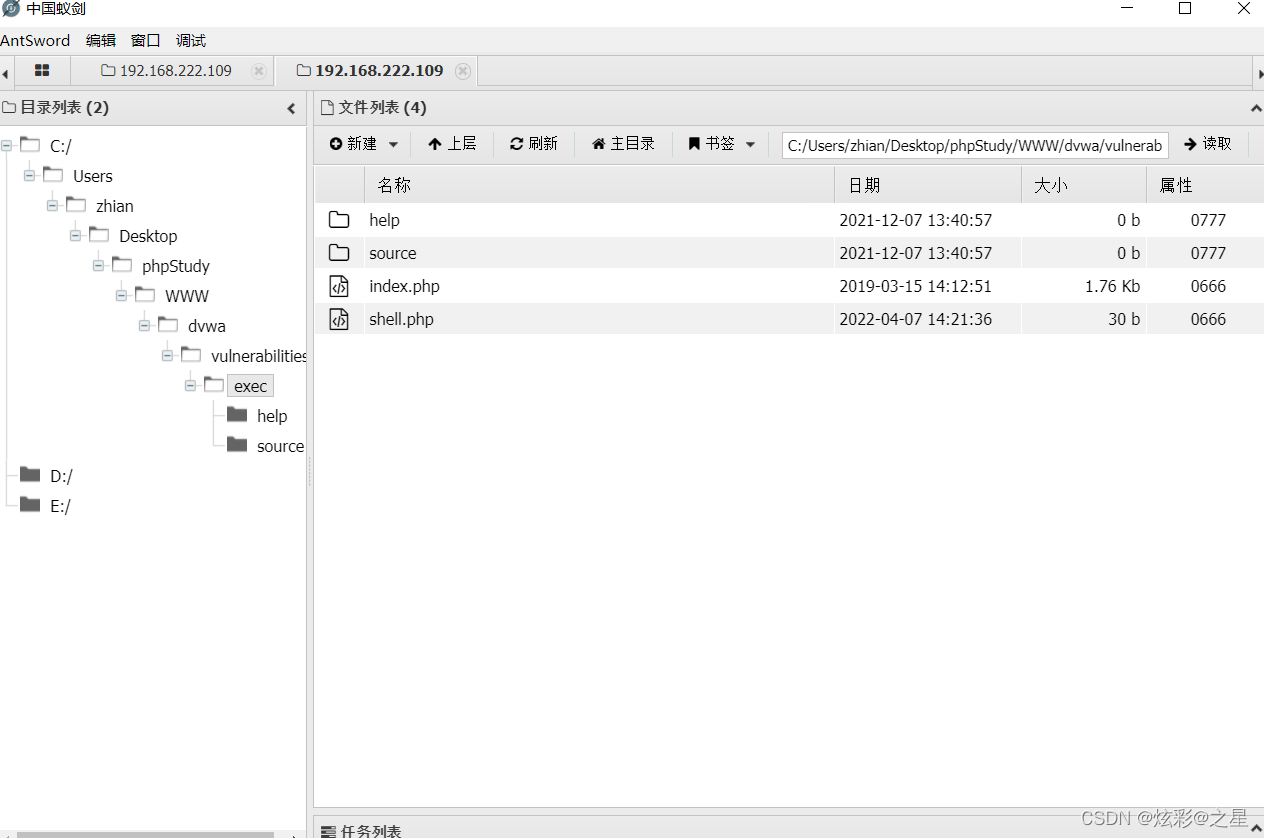Screen dimensions: 1264x838
Task: Open the 编辑 menu
Action: click(100, 41)
